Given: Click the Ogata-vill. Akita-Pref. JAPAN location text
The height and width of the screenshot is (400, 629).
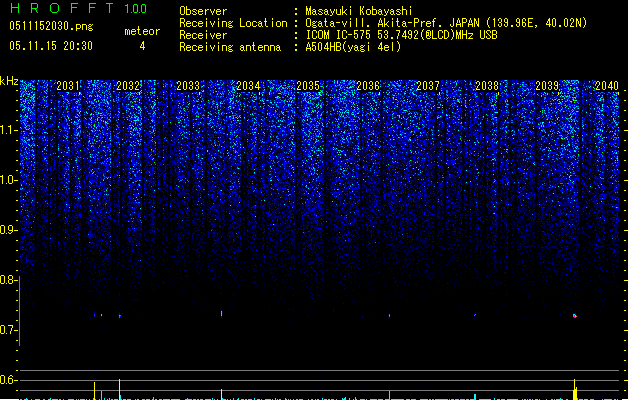Looking at the screenshot, I should (x=446, y=23).
